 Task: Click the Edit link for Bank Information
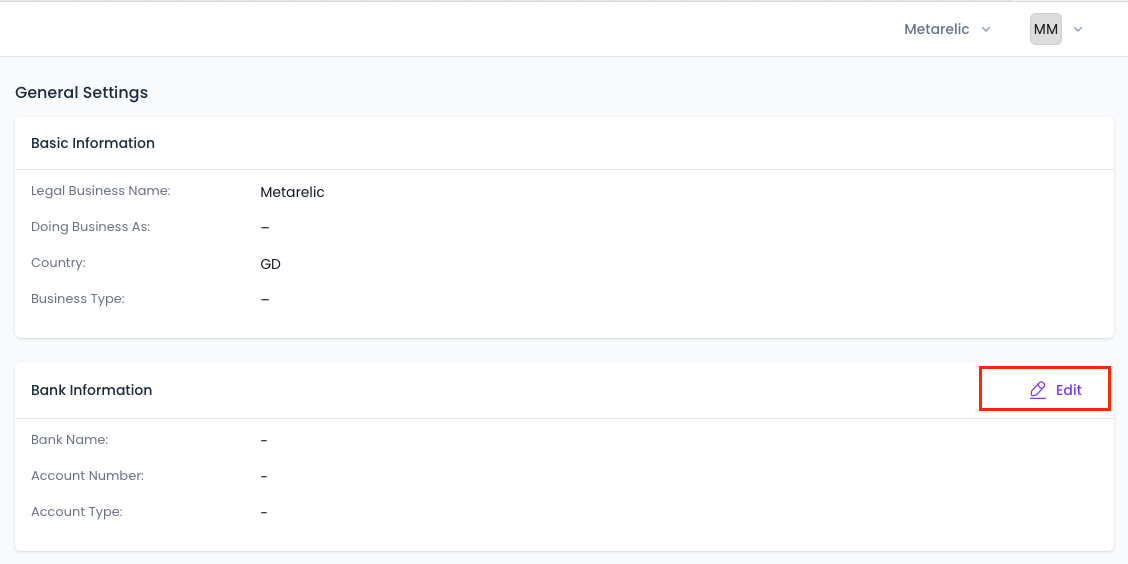[1055, 390]
